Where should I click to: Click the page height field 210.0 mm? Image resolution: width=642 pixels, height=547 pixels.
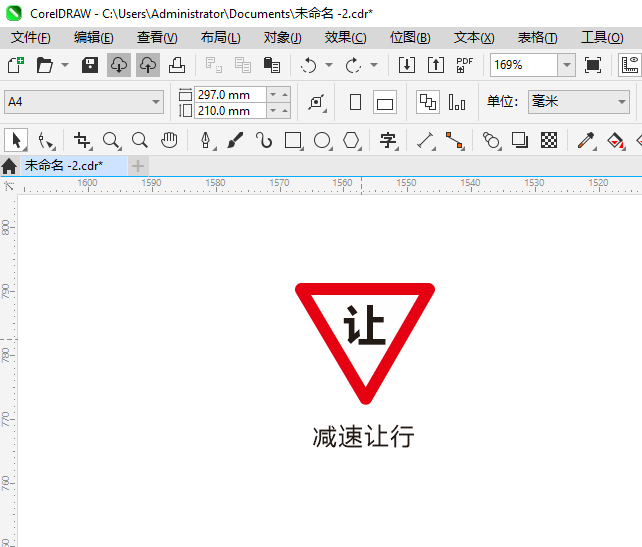230,111
